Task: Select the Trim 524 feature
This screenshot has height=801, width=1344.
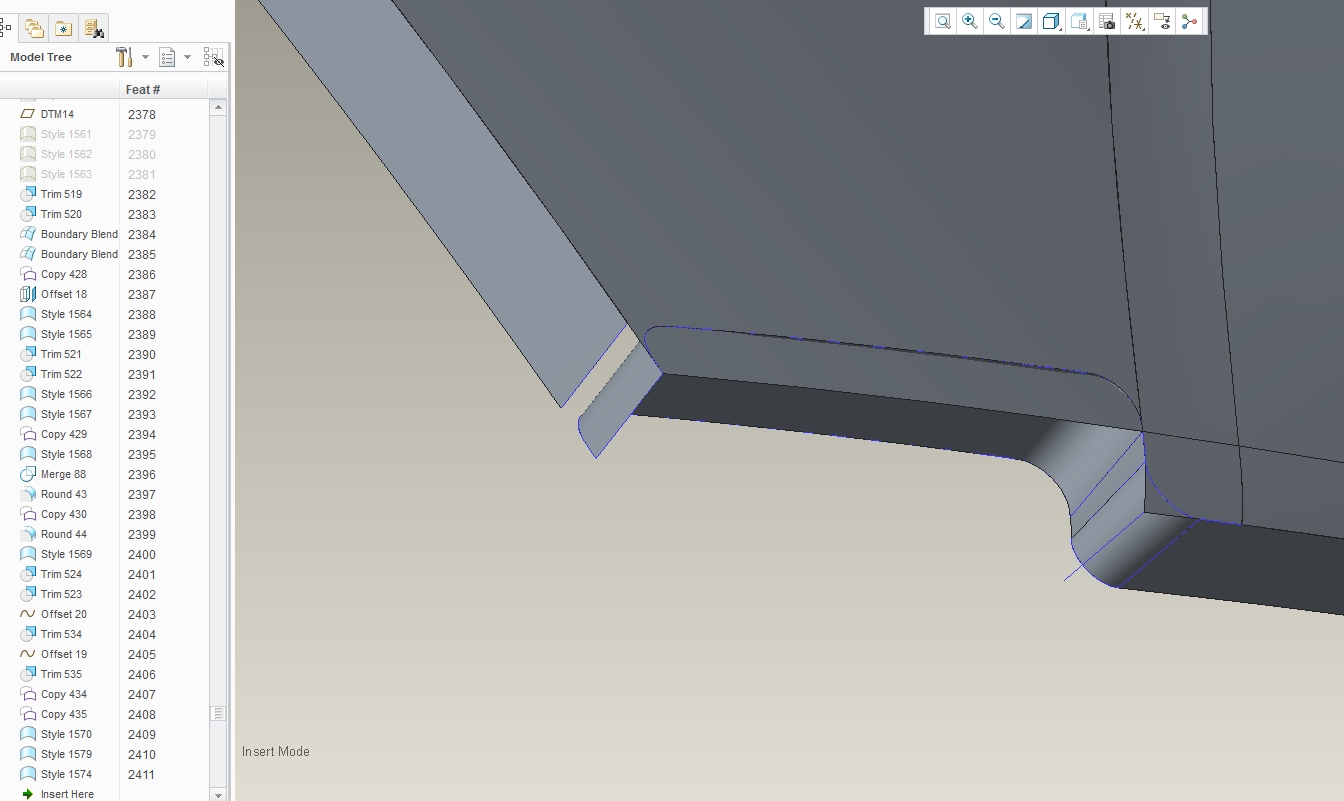Action: [61, 574]
